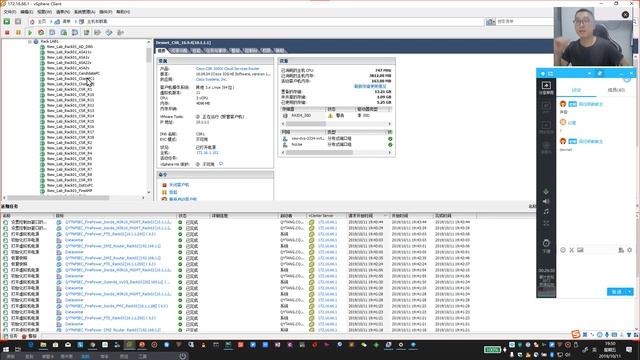640x360 pixels.
Task: Select New_Lab_Rack01_CSR_R18 in inventory tree
Action: tap(70, 138)
